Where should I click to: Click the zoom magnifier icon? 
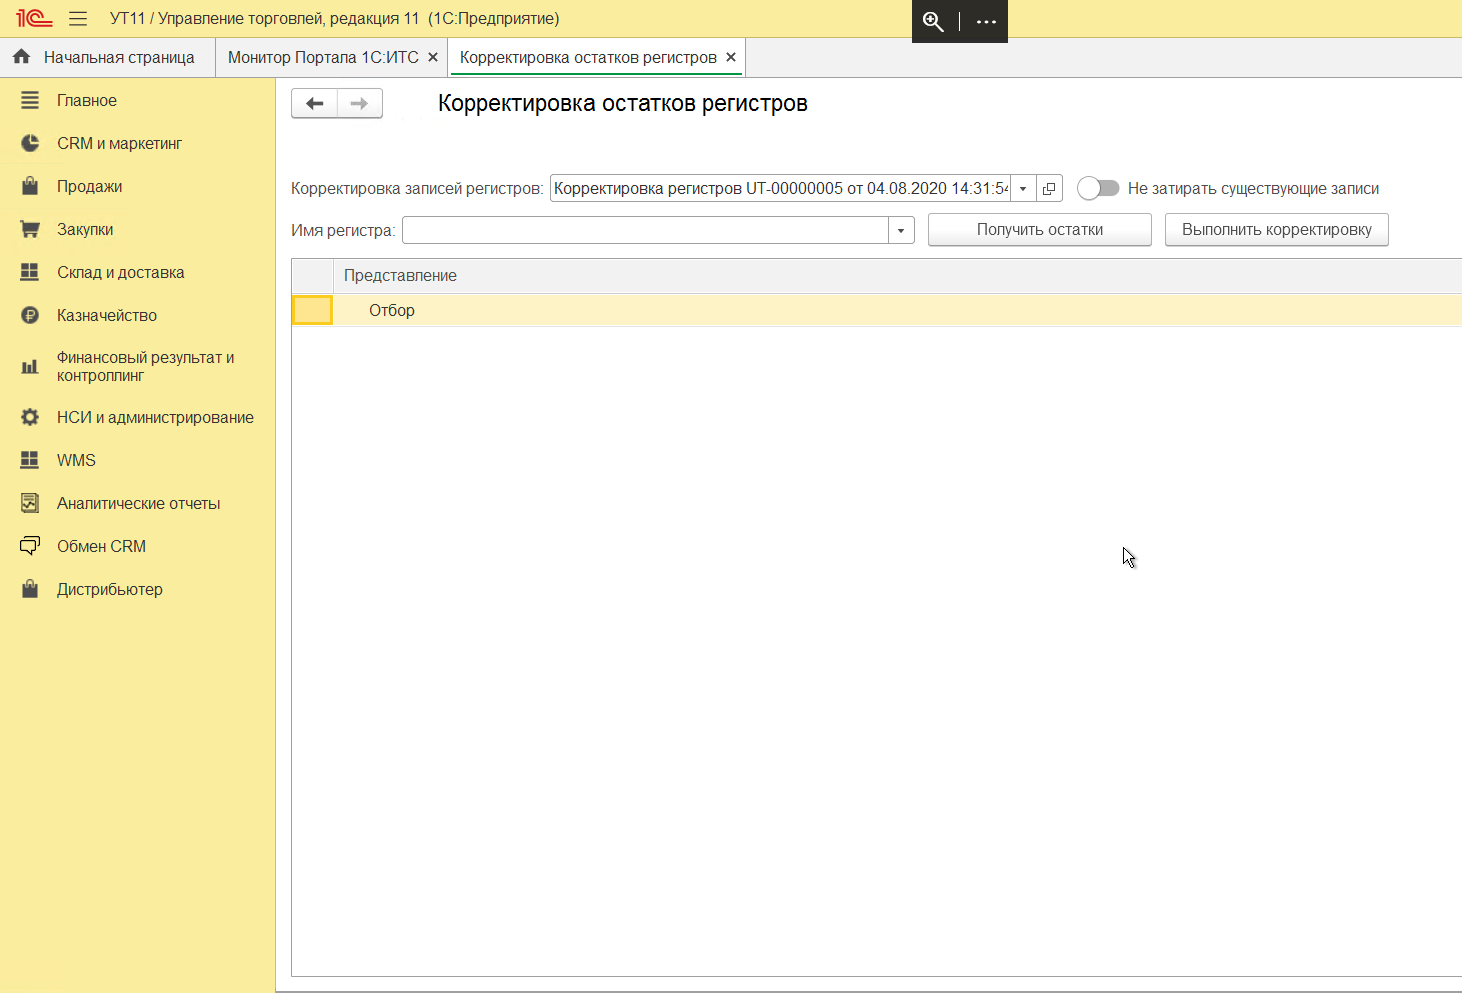933,21
